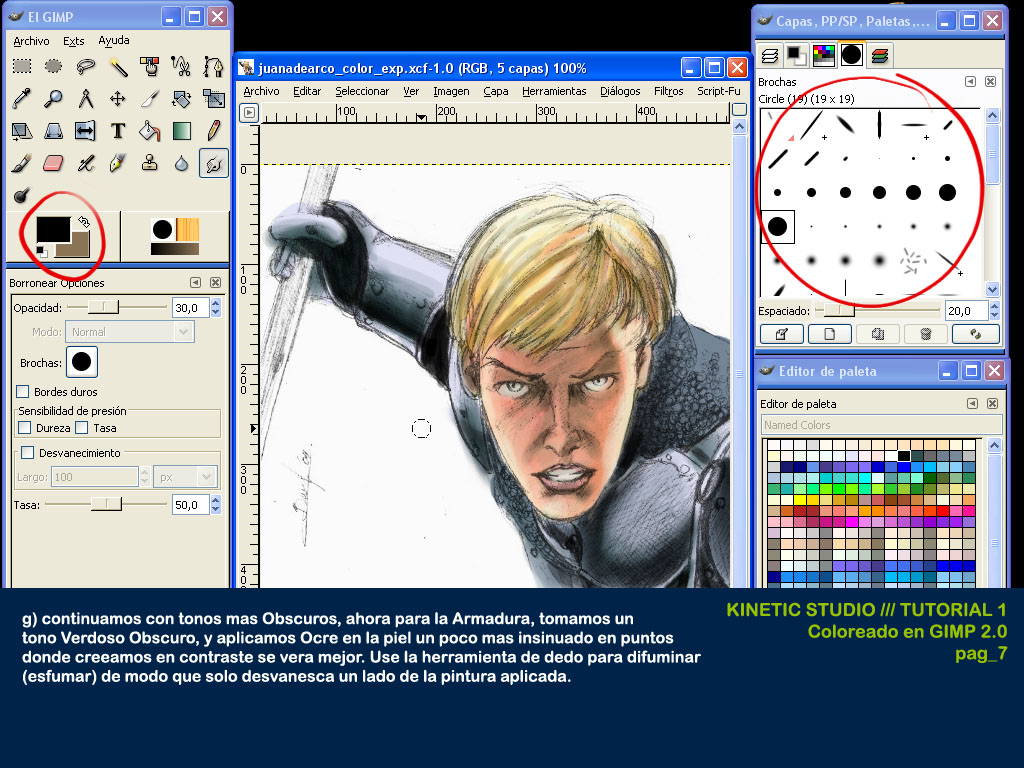Select the Intelligent Scissors tool

[x=181, y=66]
